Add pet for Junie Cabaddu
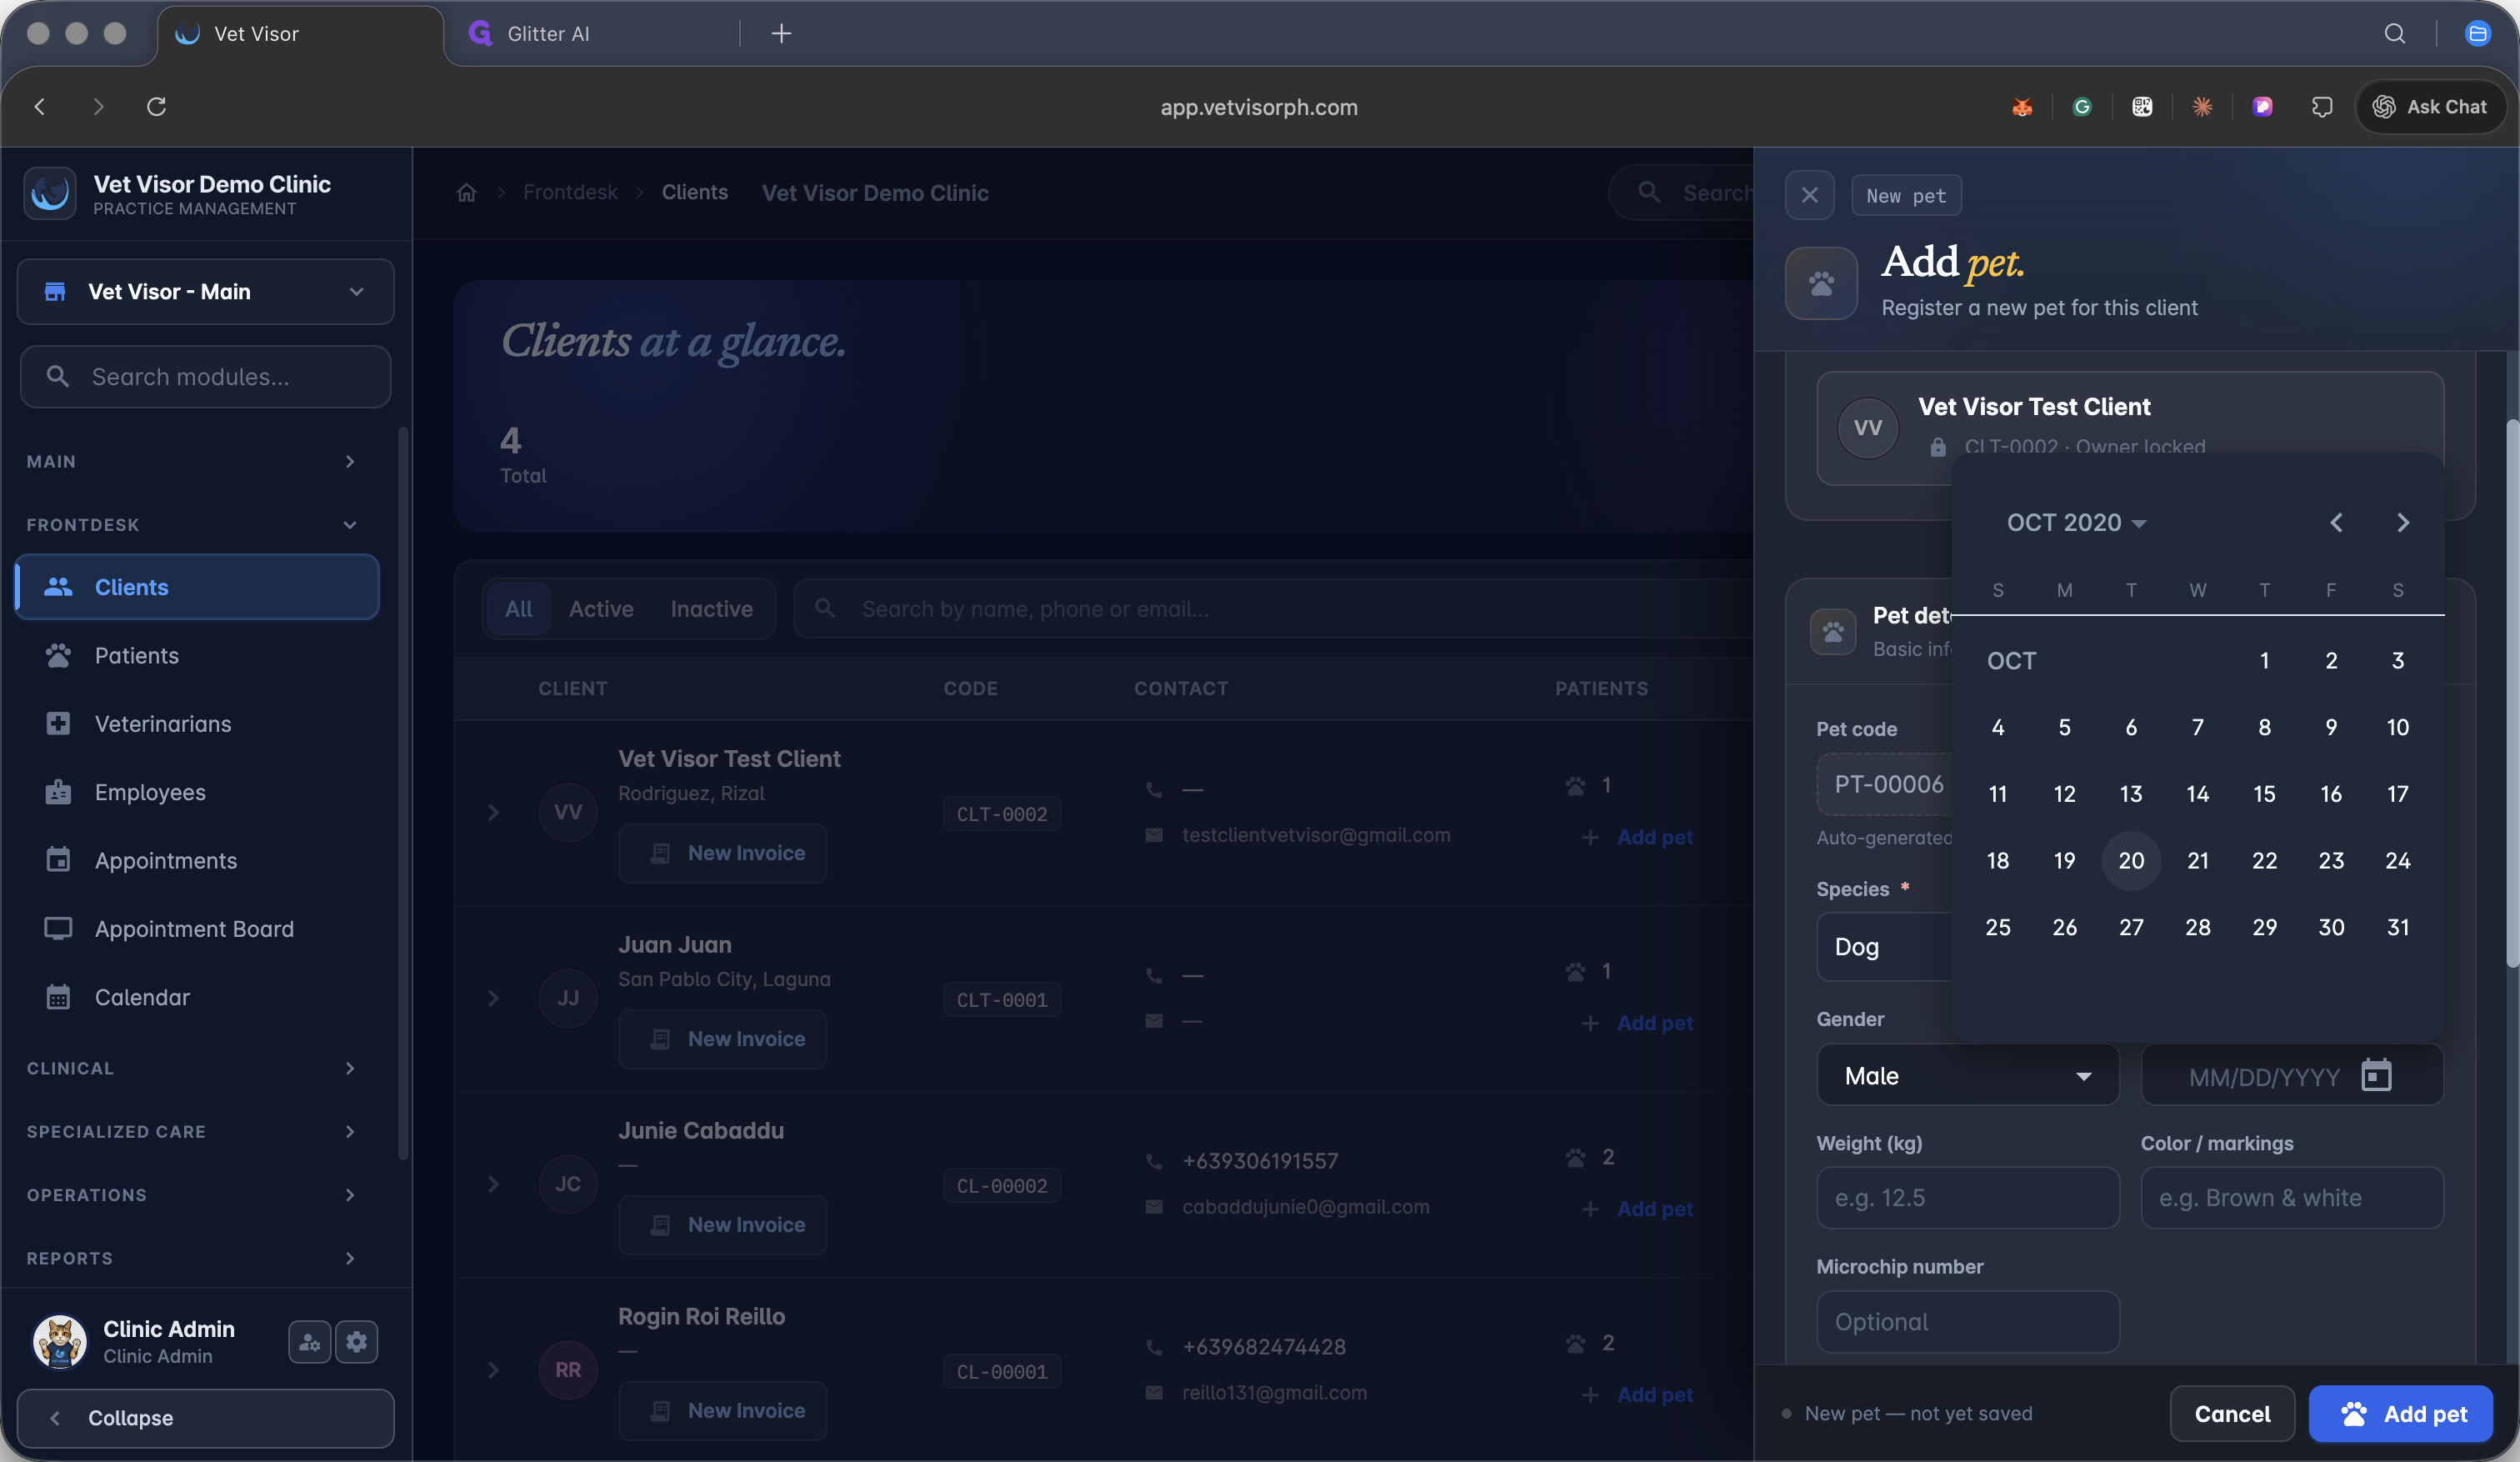Image resolution: width=2520 pixels, height=1462 pixels. pyautogui.click(x=1639, y=1209)
